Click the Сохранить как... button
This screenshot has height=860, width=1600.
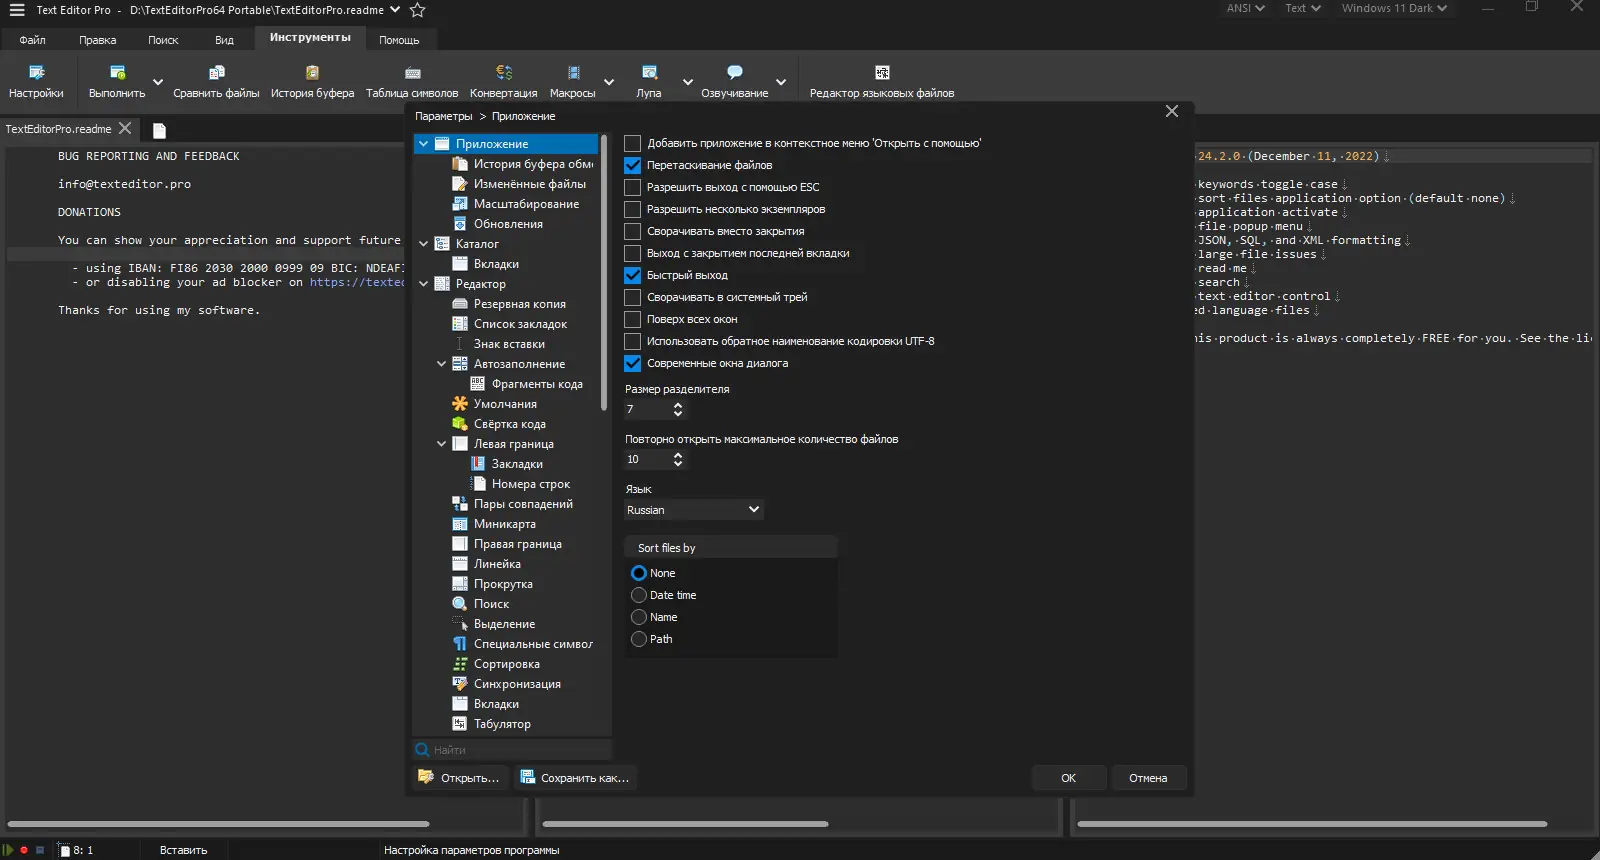tap(576, 778)
